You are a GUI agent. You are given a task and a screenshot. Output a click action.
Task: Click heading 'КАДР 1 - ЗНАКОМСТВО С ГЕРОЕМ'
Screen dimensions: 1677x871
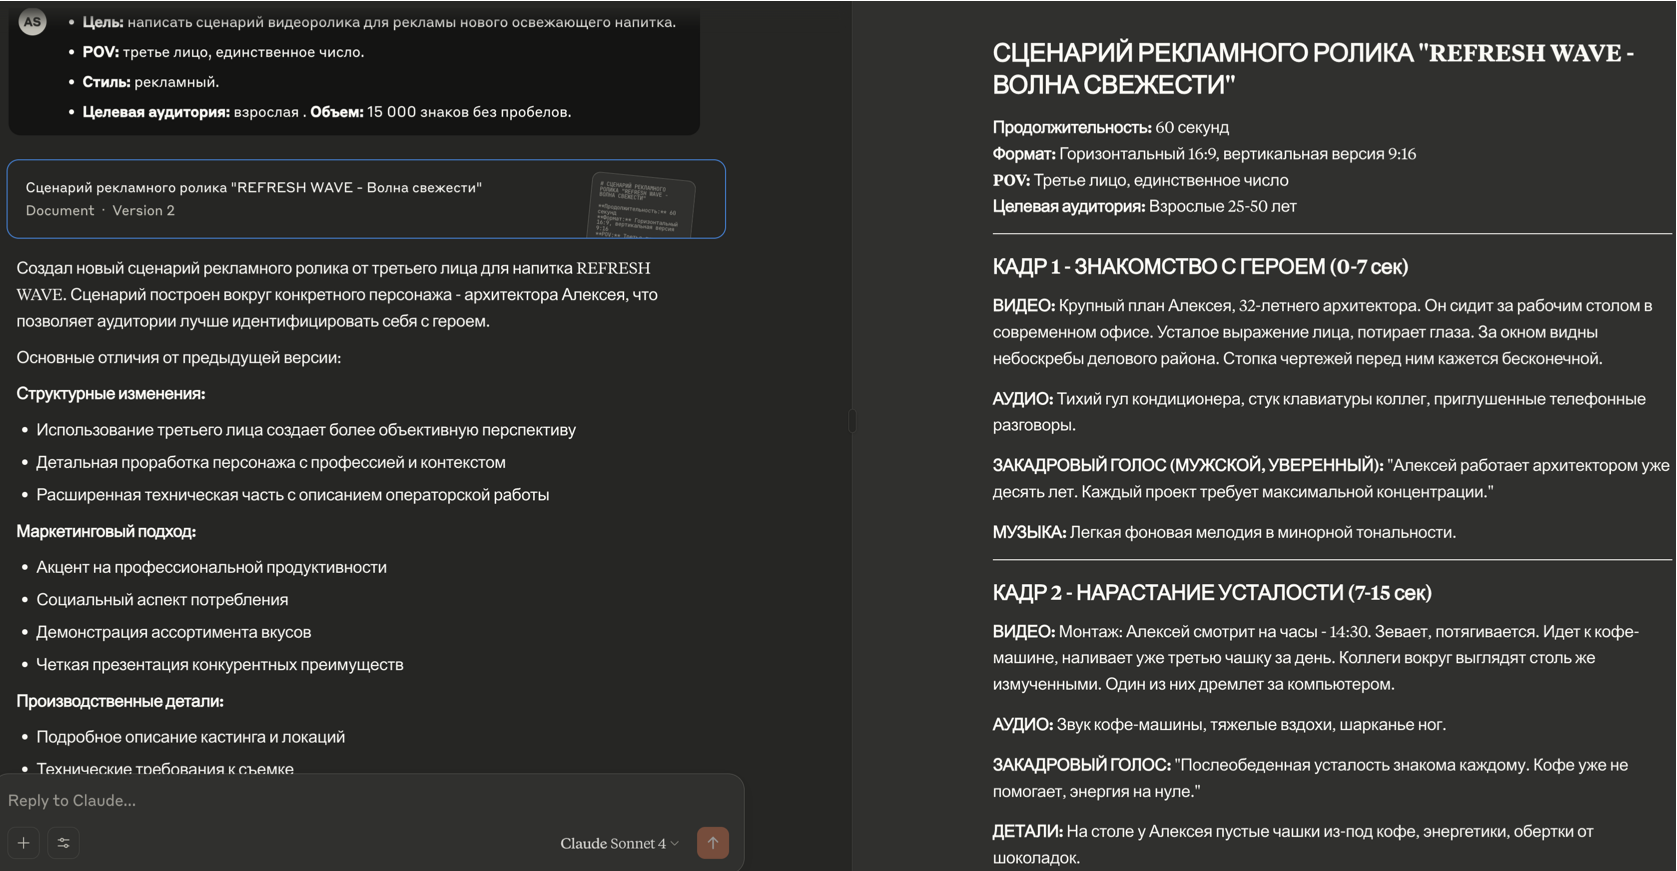(1200, 267)
